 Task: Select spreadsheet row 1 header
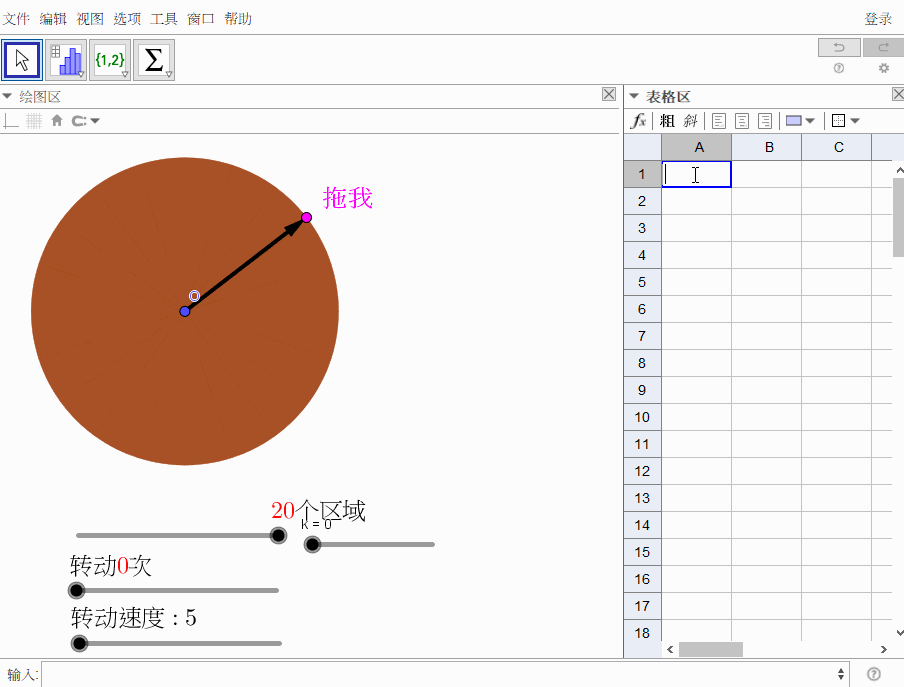pos(642,174)
